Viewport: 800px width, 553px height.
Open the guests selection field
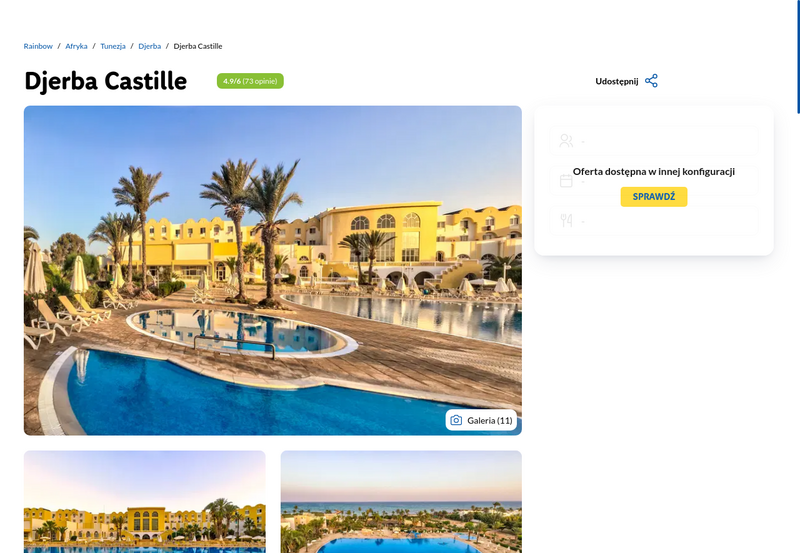point(654,141)
